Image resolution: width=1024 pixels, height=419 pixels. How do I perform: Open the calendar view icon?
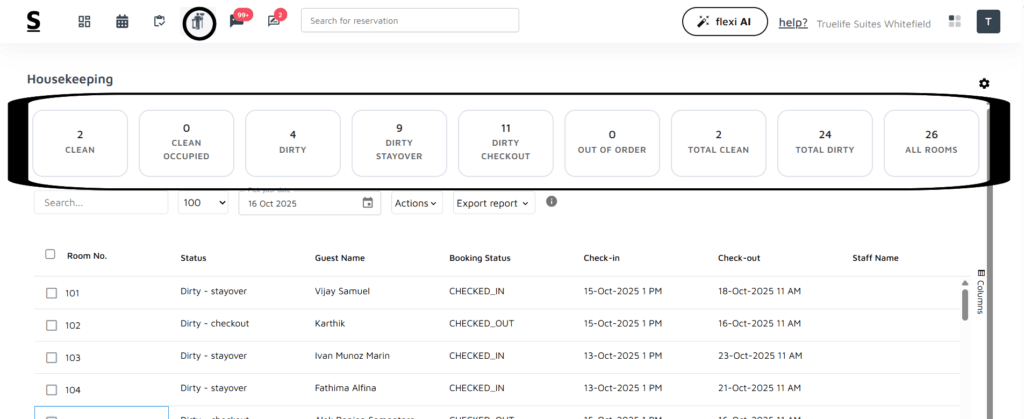point(122,21)
